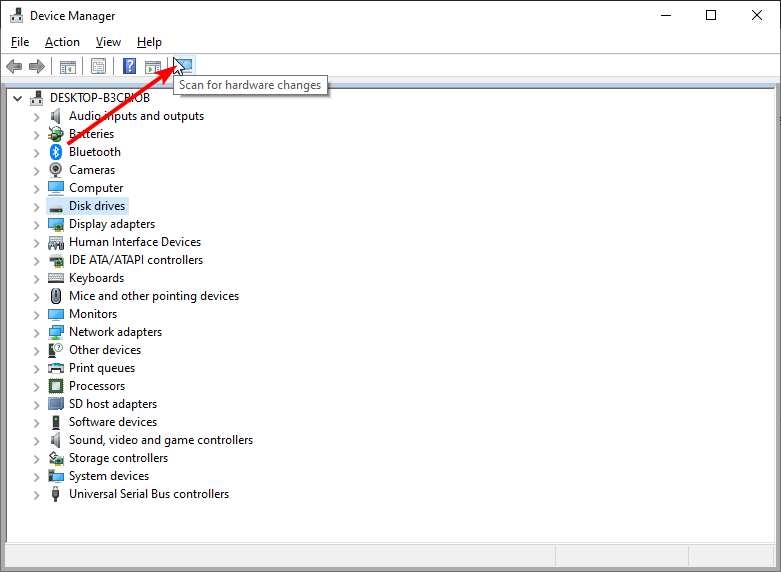
Task: Click the Network adapters icon
Action: pyautogui.click(x=56, y=332)
